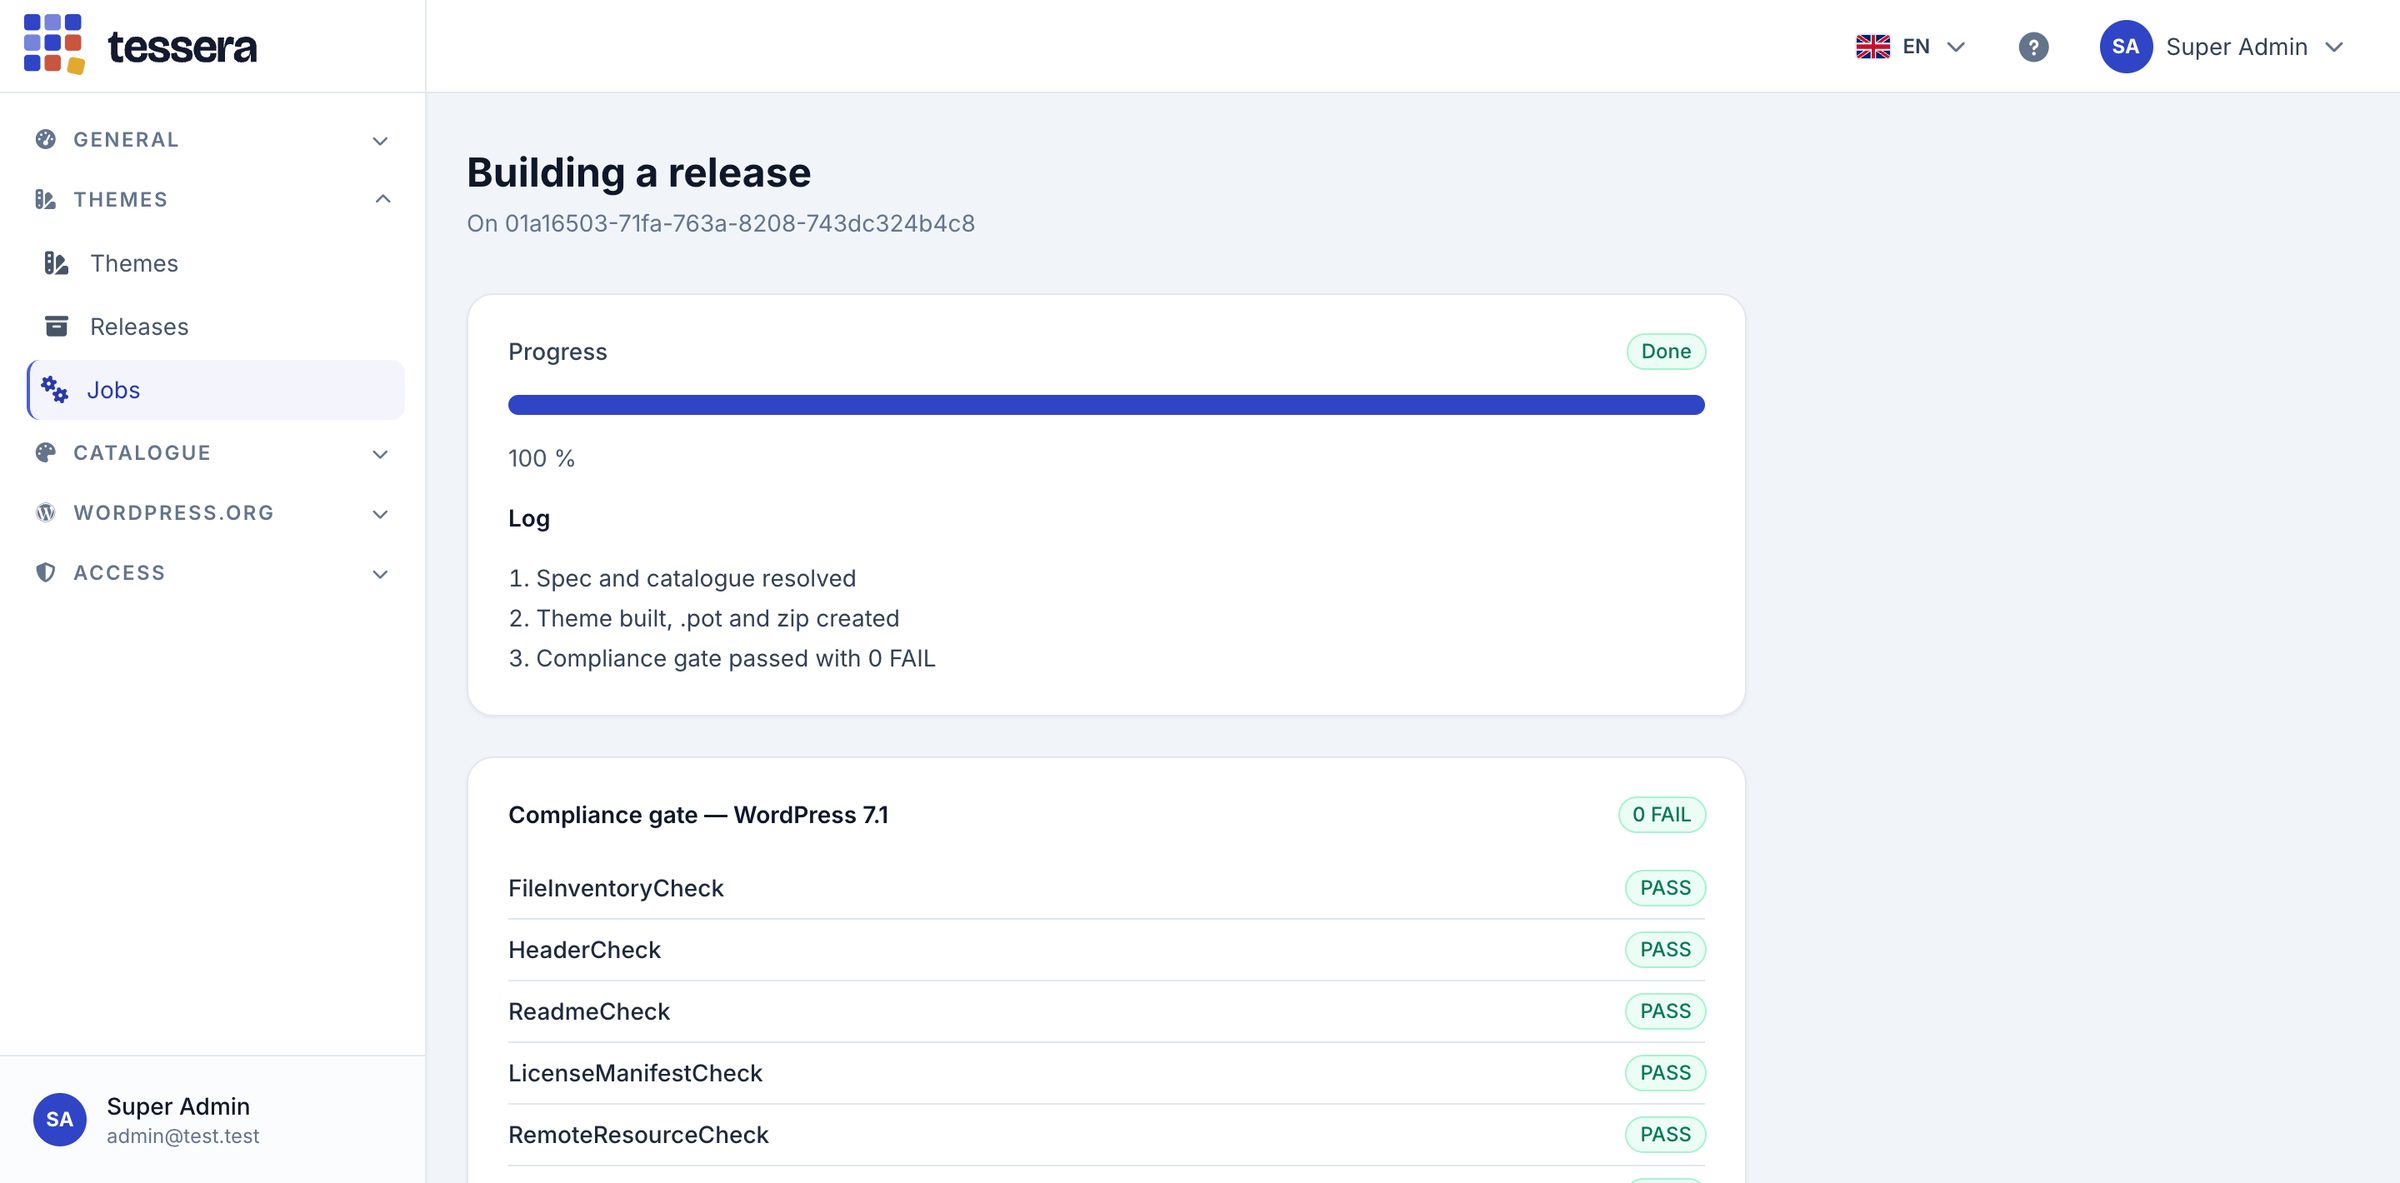Click PASS badge for LicenseManifestCheck
The height and width of the screenshot is (1183, 2400).
coord(1666,1073)
